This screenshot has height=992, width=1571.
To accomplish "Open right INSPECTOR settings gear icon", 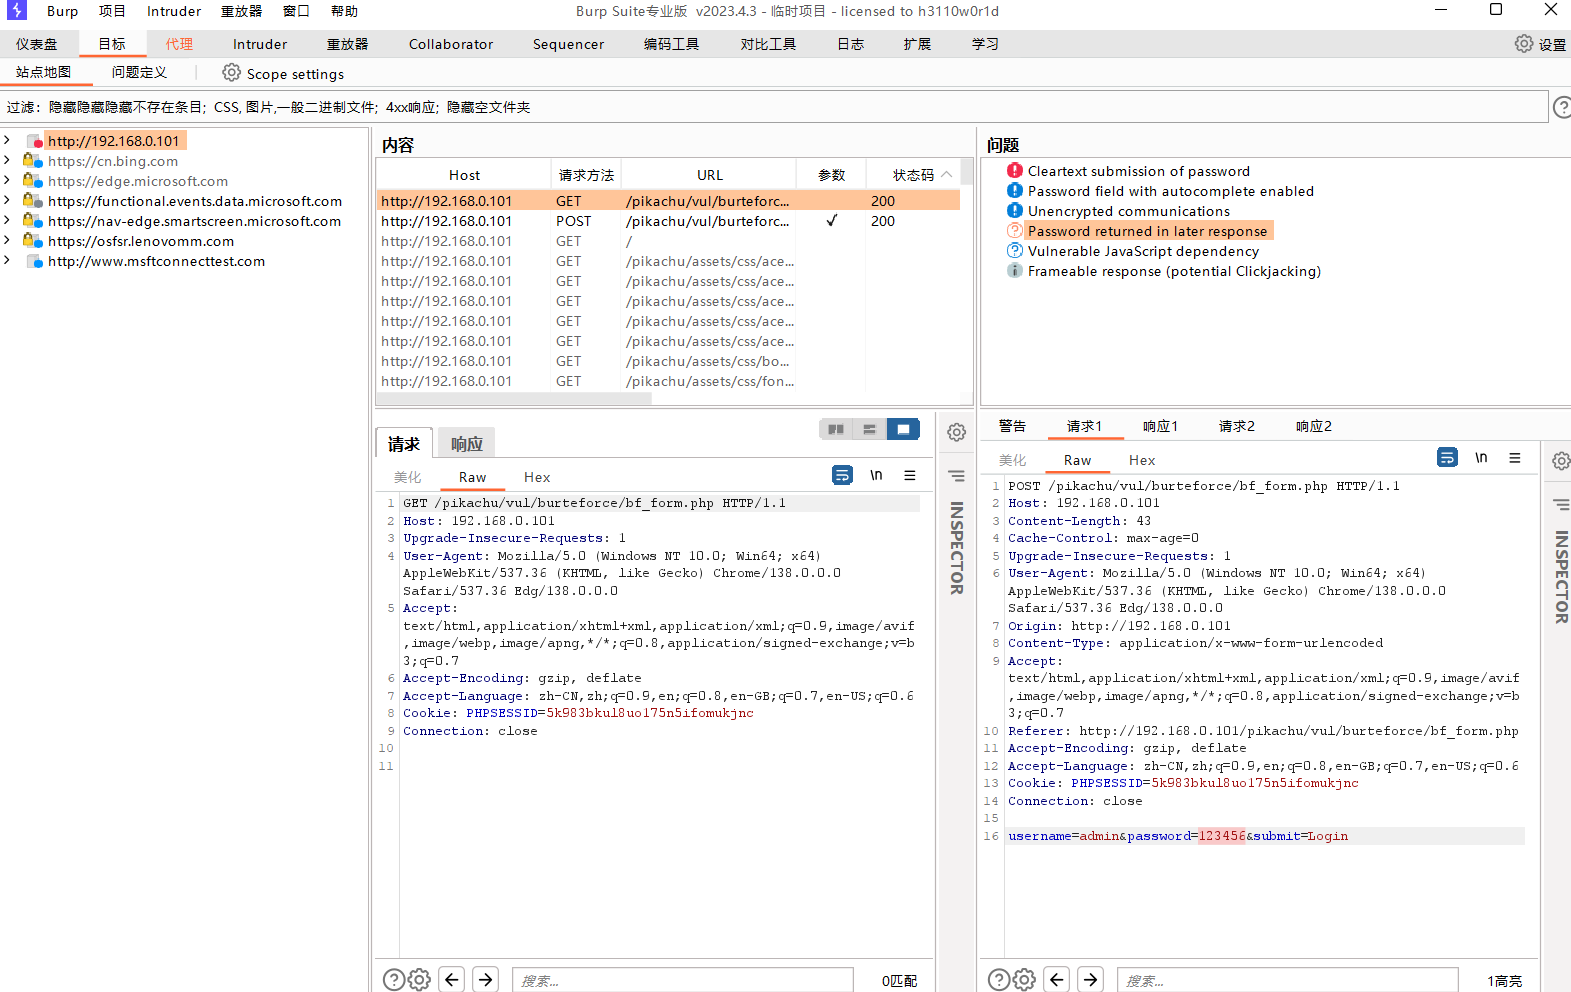I will (1561, 461).
